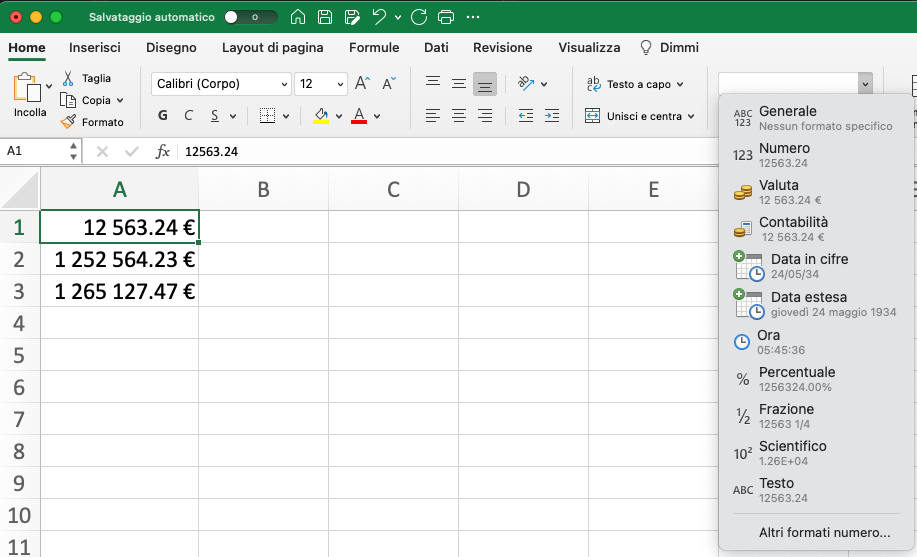This screenshot has height=557, width=917.
Task: Choose the Numero format
Action: [x=816, y=155]
